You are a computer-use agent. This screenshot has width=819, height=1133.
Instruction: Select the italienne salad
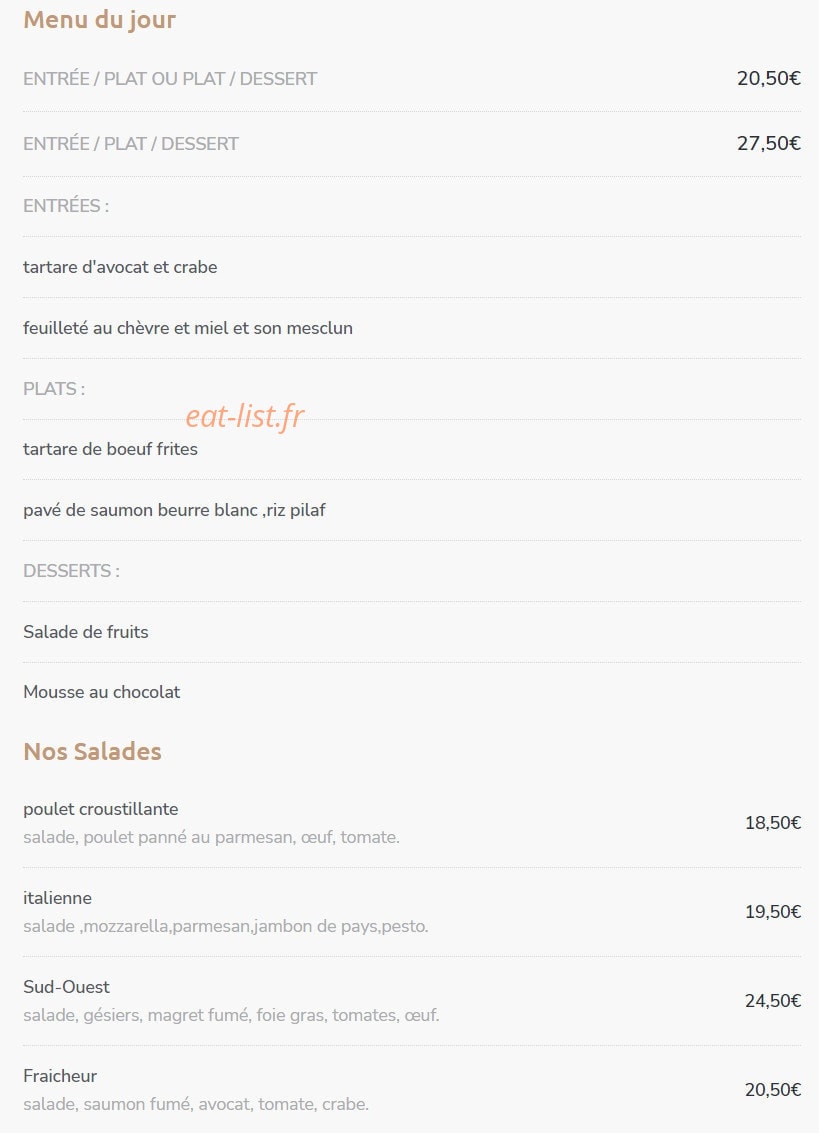pos(412,912)
